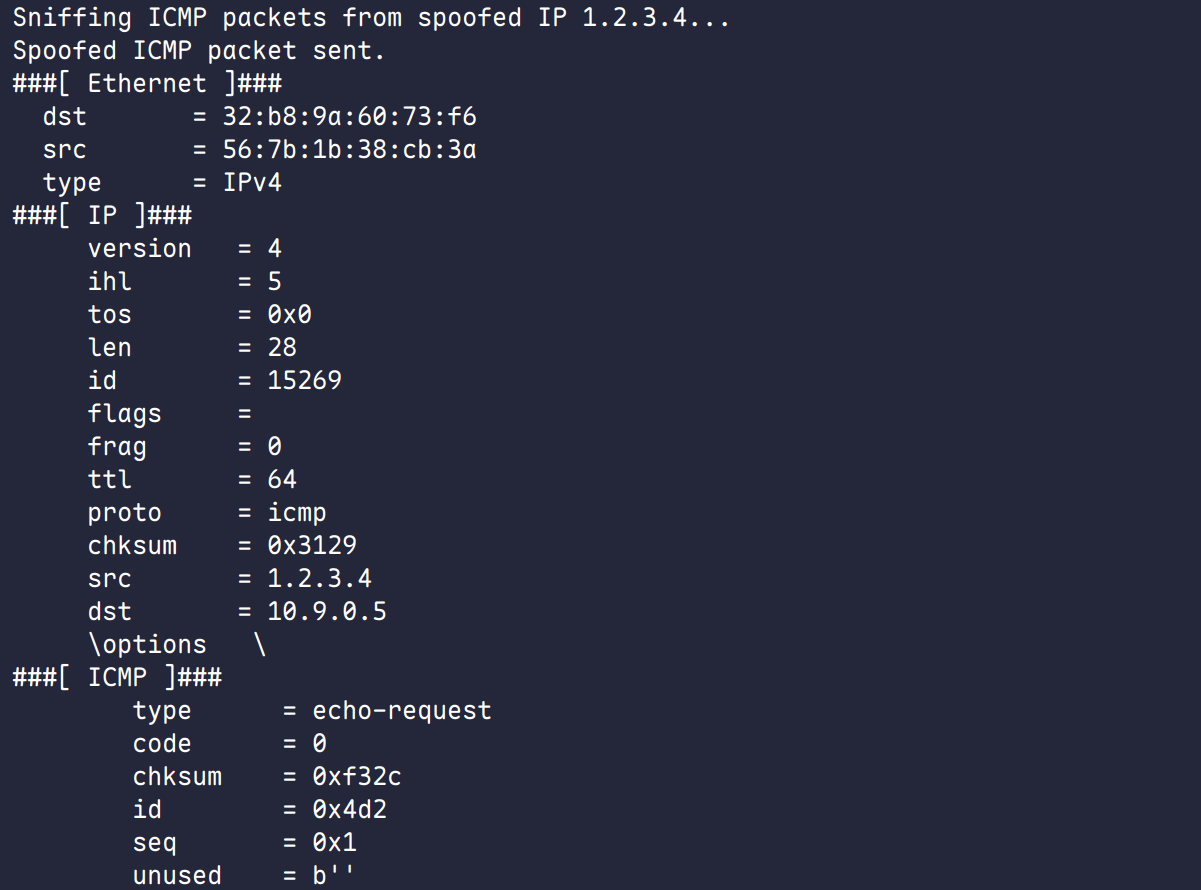Click the IP len value 28
This screenshot has height=890, width=1201.
point(282,347)
